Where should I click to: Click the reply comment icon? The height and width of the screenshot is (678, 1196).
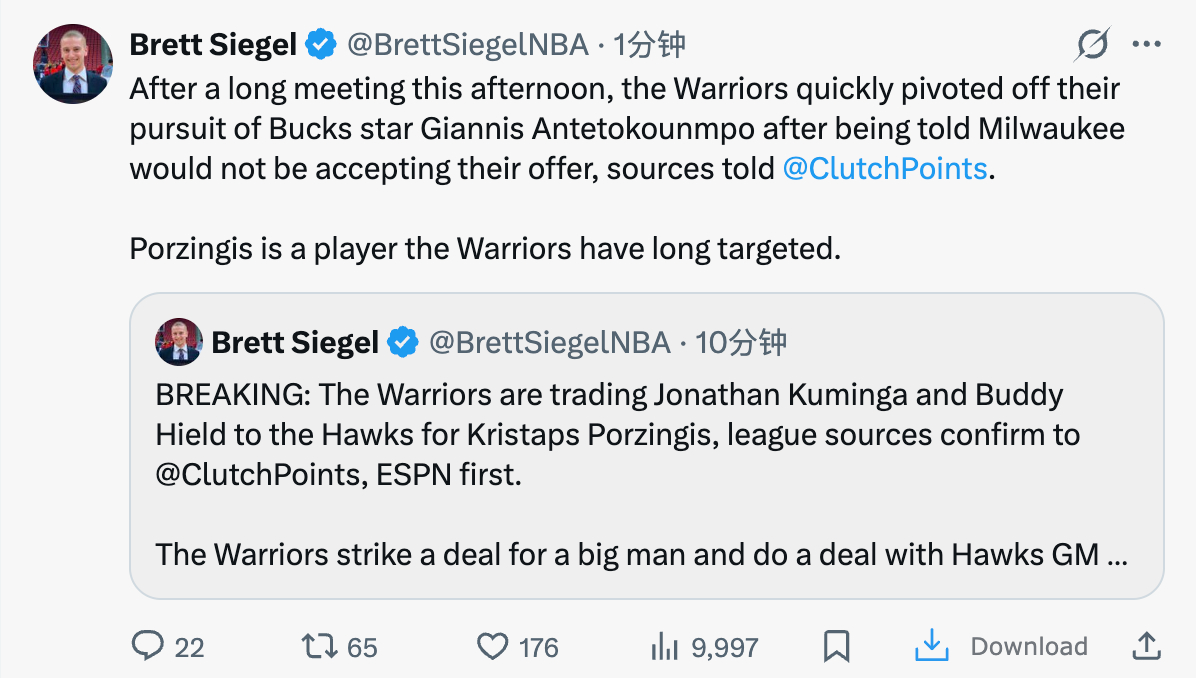[148, 646]
